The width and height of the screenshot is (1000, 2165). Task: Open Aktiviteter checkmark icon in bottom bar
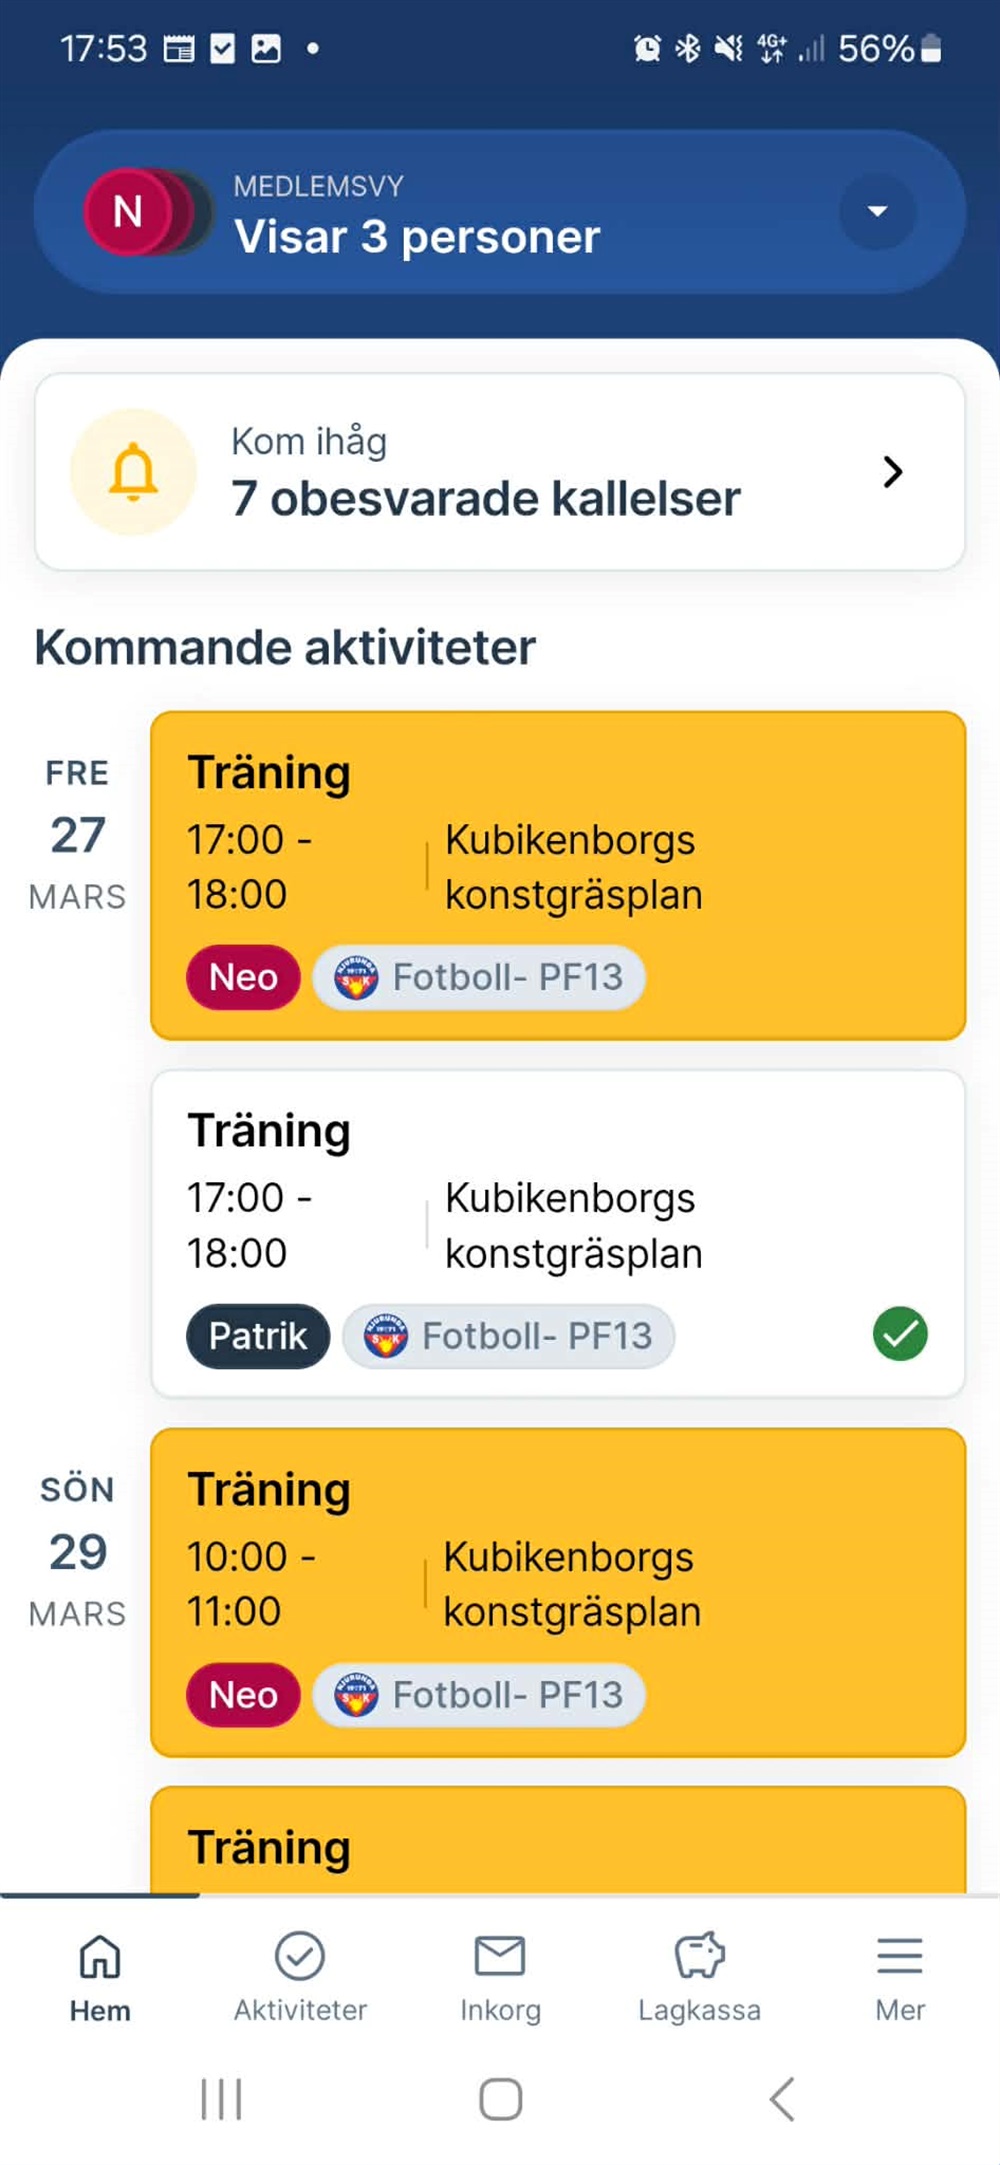point(300,1957)
